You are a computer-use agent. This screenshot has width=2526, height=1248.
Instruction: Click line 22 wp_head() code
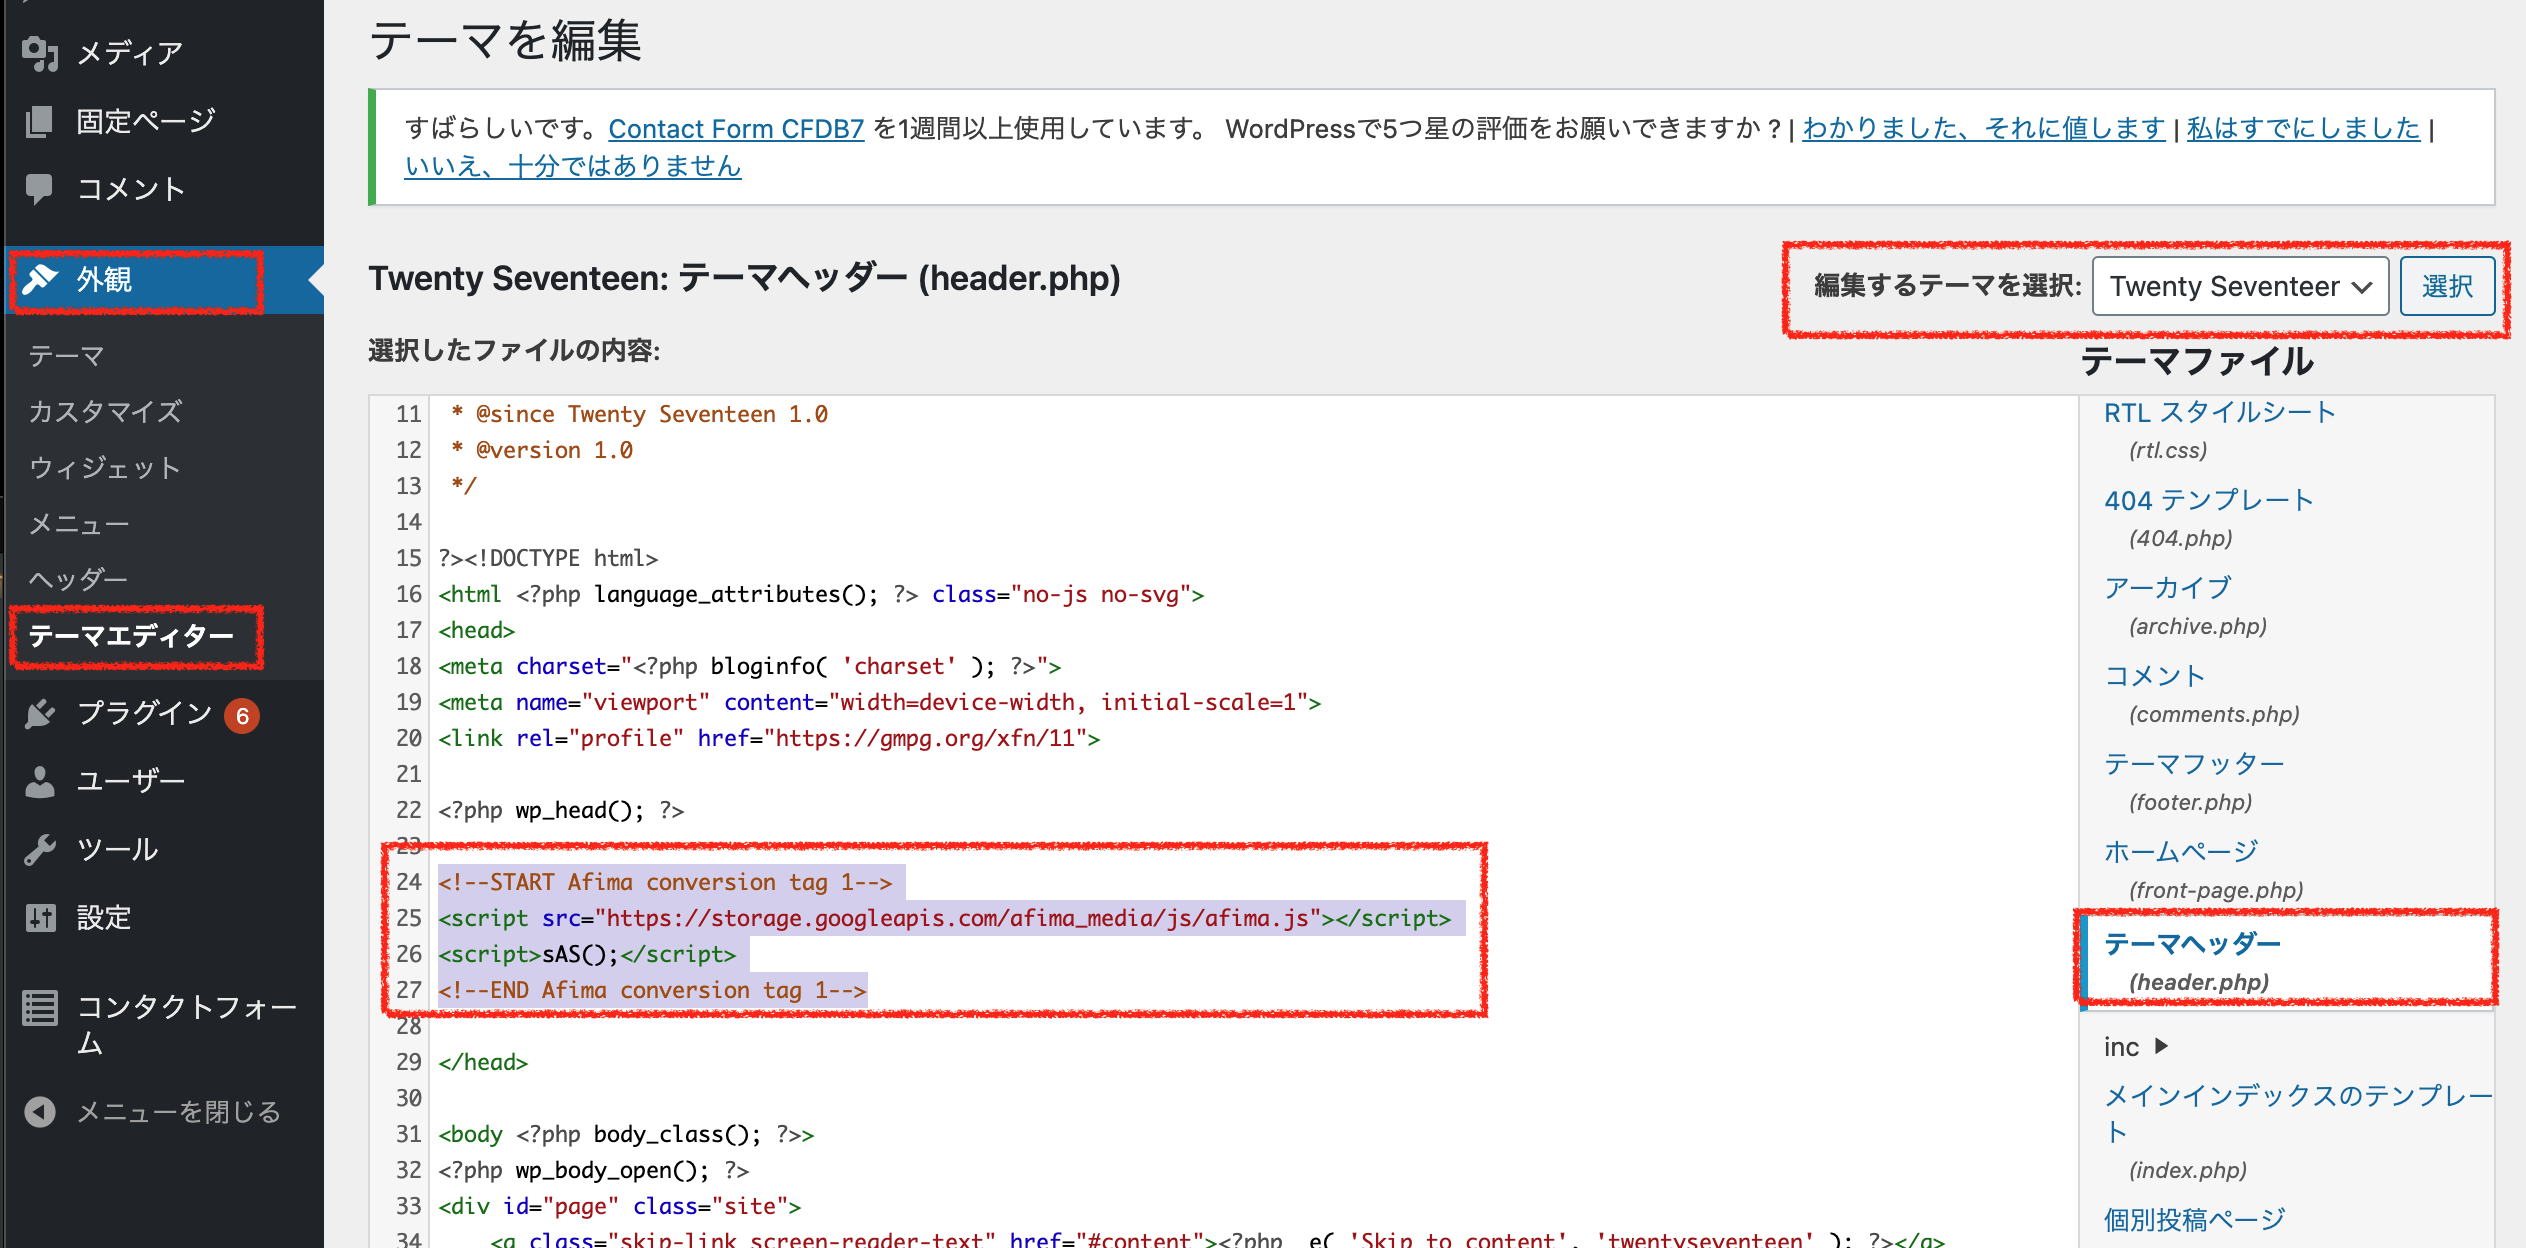pos(561,810)
